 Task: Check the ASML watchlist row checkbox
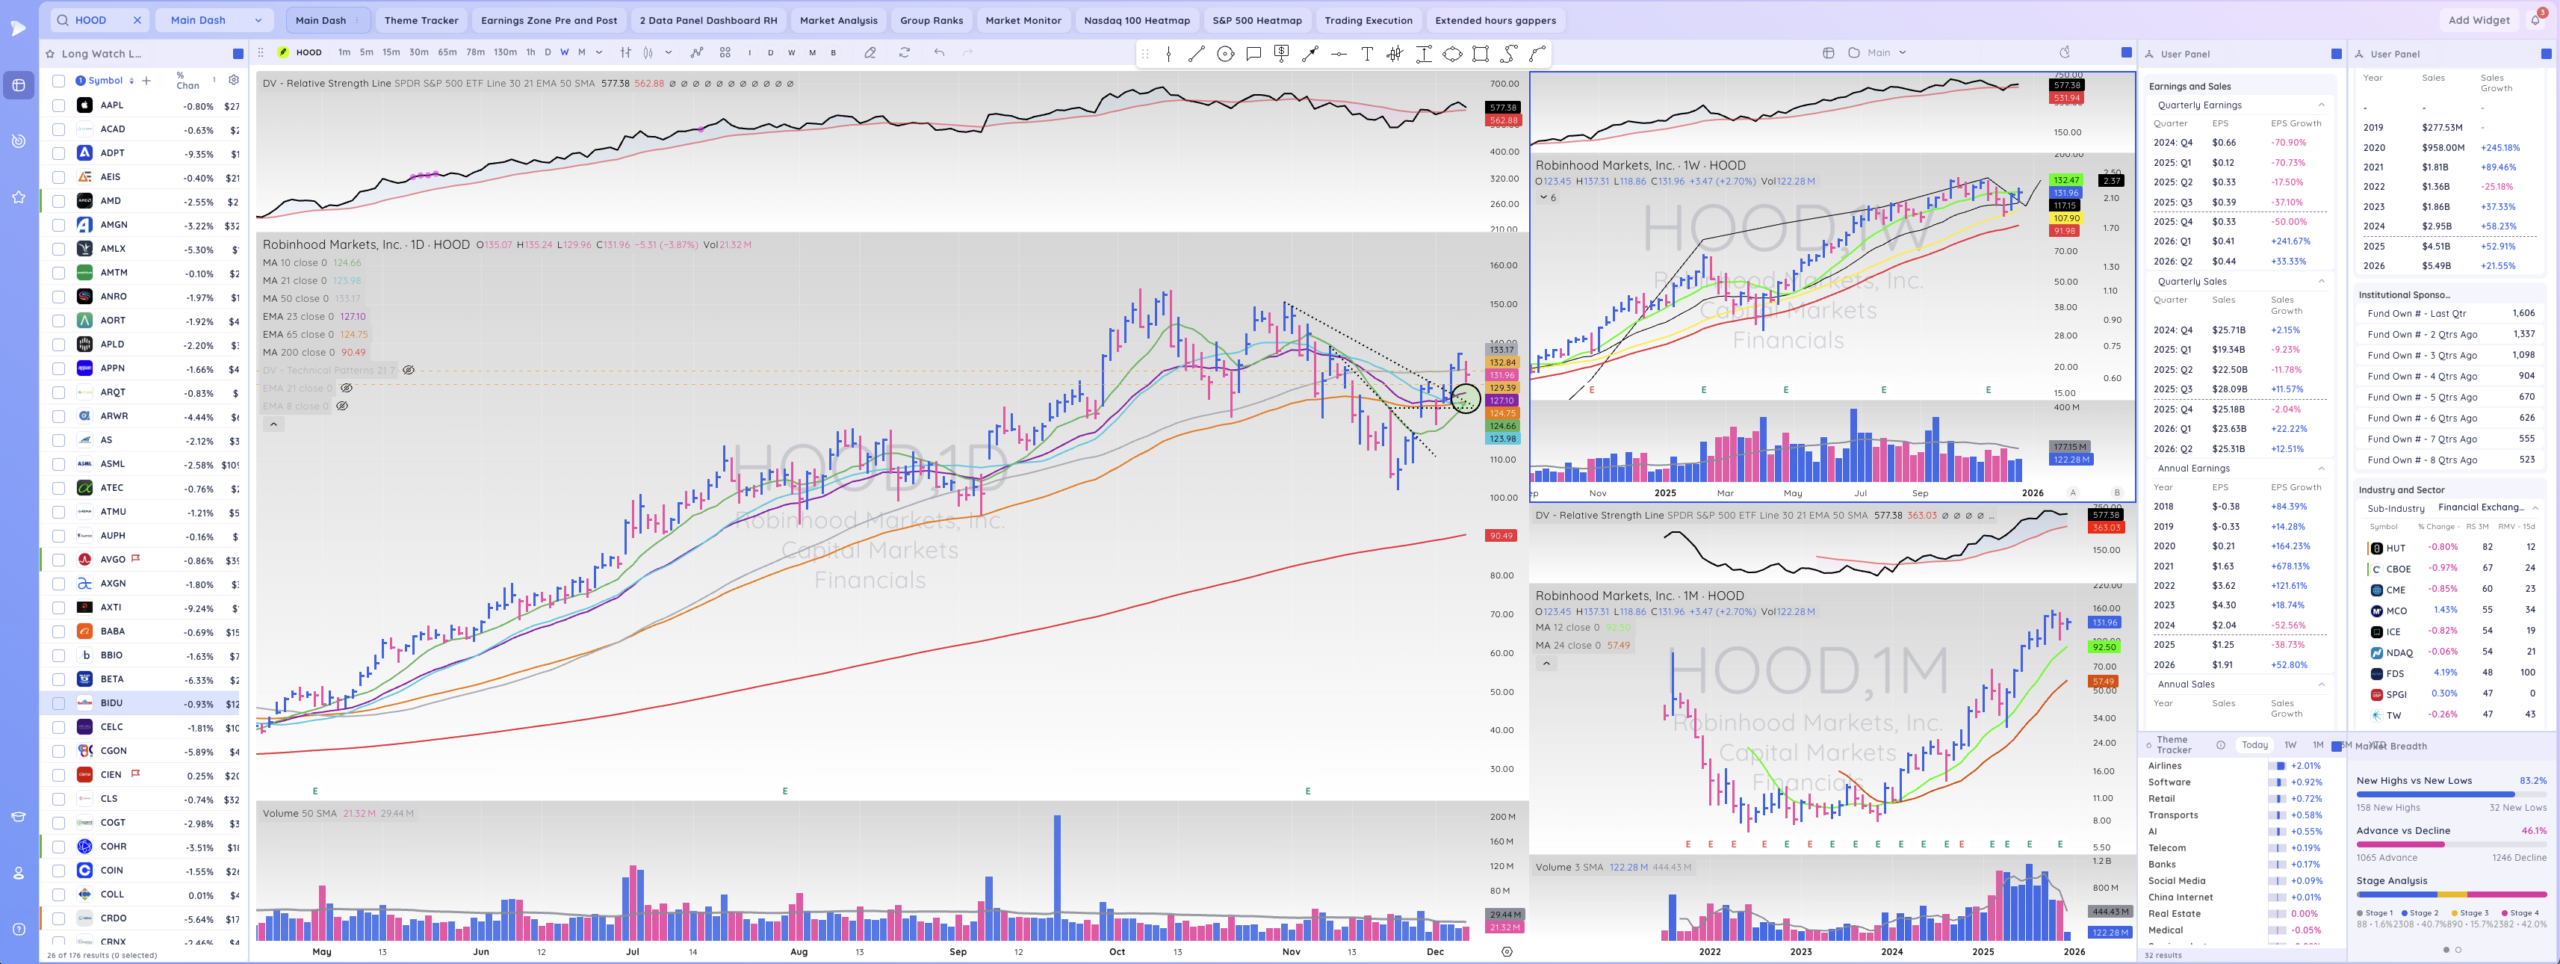(x=58, y=464)
